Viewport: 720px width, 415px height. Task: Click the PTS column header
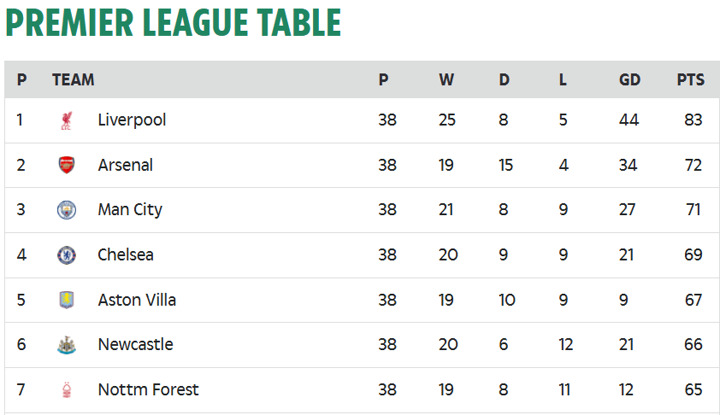tap(690, 80)
